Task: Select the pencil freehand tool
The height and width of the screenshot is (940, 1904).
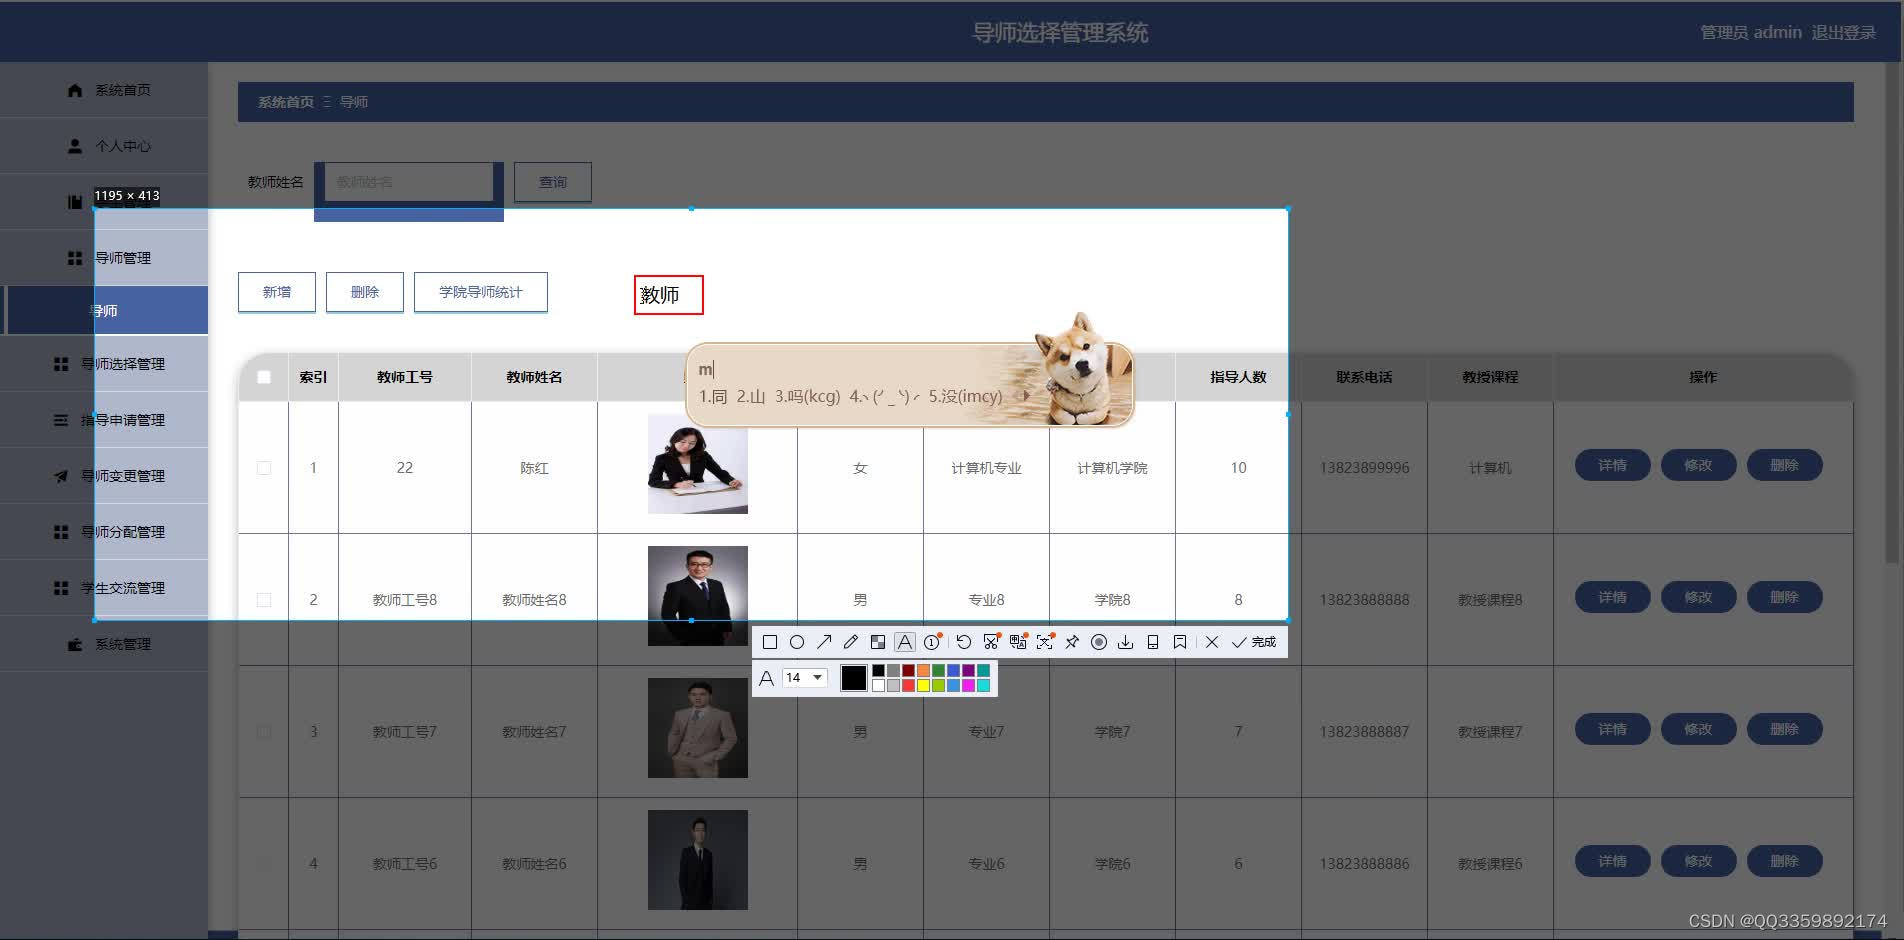Action: (x=851, y=642)
